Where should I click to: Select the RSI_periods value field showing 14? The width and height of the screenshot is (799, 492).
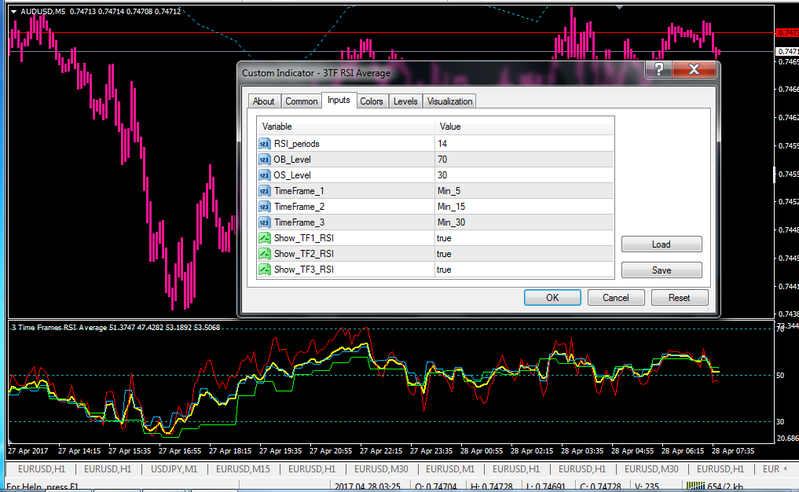(x=443, y=144)
